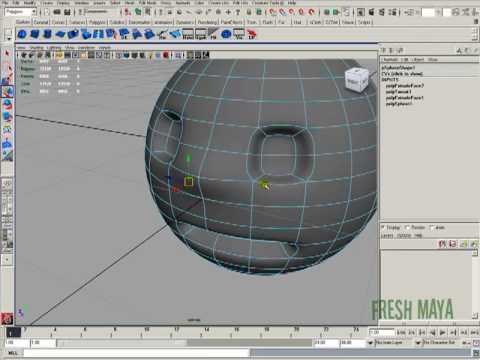The height and width of the screenshot is (360, 480).
Task: Click the MEL command line input field
Action: [136, 353]
